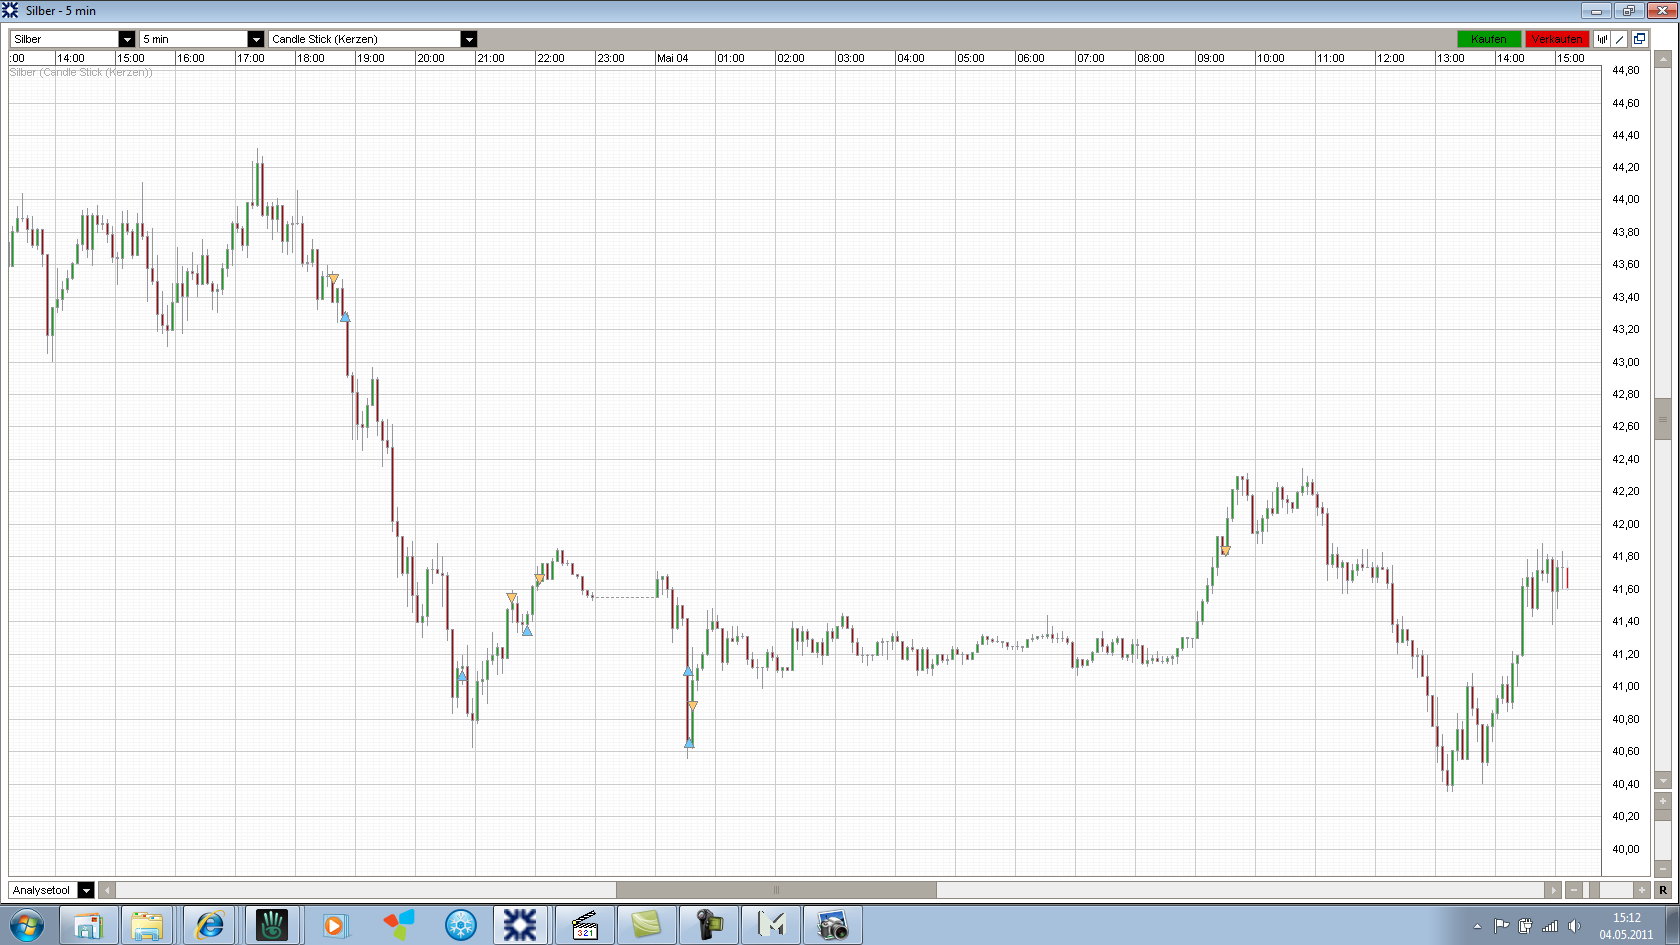Viewport: 1680px width, 945px height.
Task: Click the horizontal zoom plus button
Action: tap(1641, 890)
